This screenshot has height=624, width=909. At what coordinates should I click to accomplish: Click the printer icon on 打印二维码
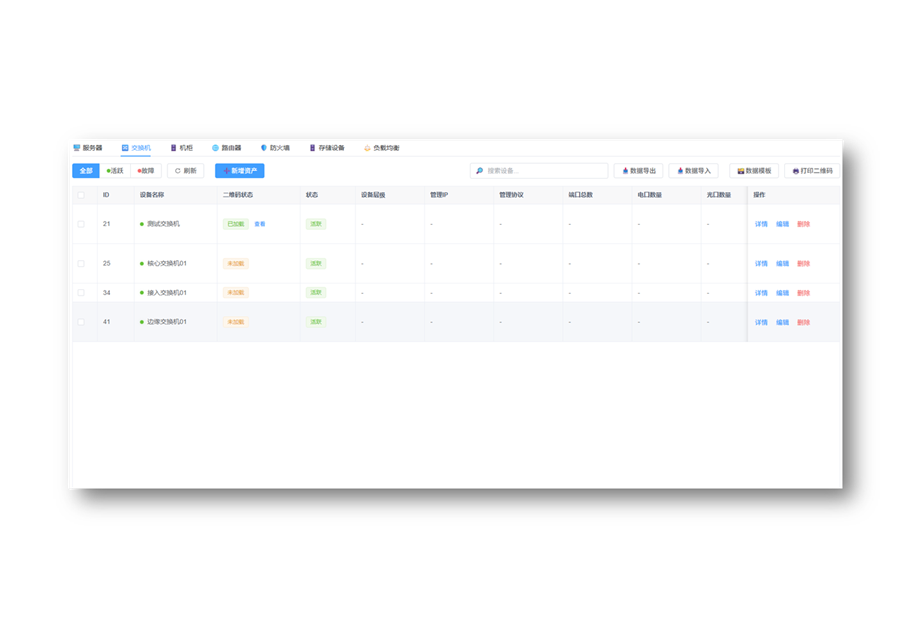796,171
